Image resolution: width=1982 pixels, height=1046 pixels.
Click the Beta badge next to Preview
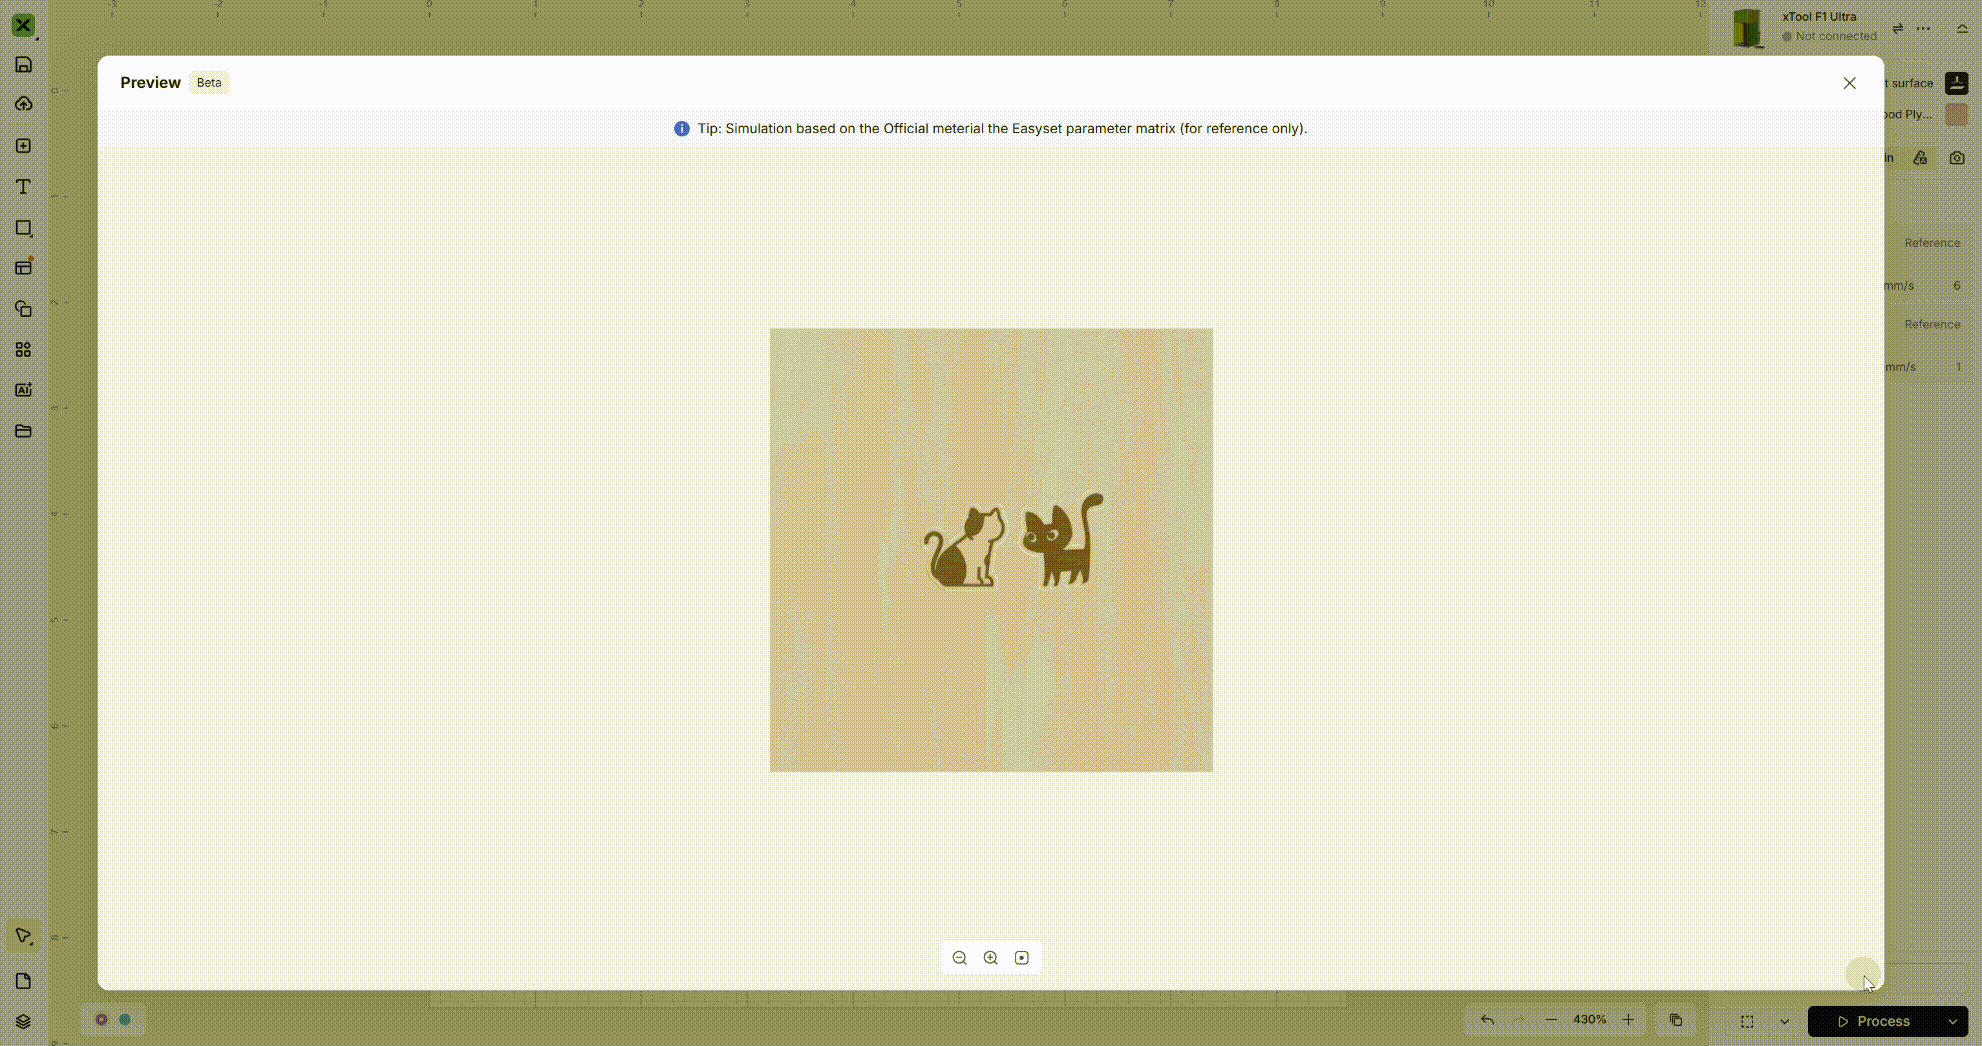point(209,83)
